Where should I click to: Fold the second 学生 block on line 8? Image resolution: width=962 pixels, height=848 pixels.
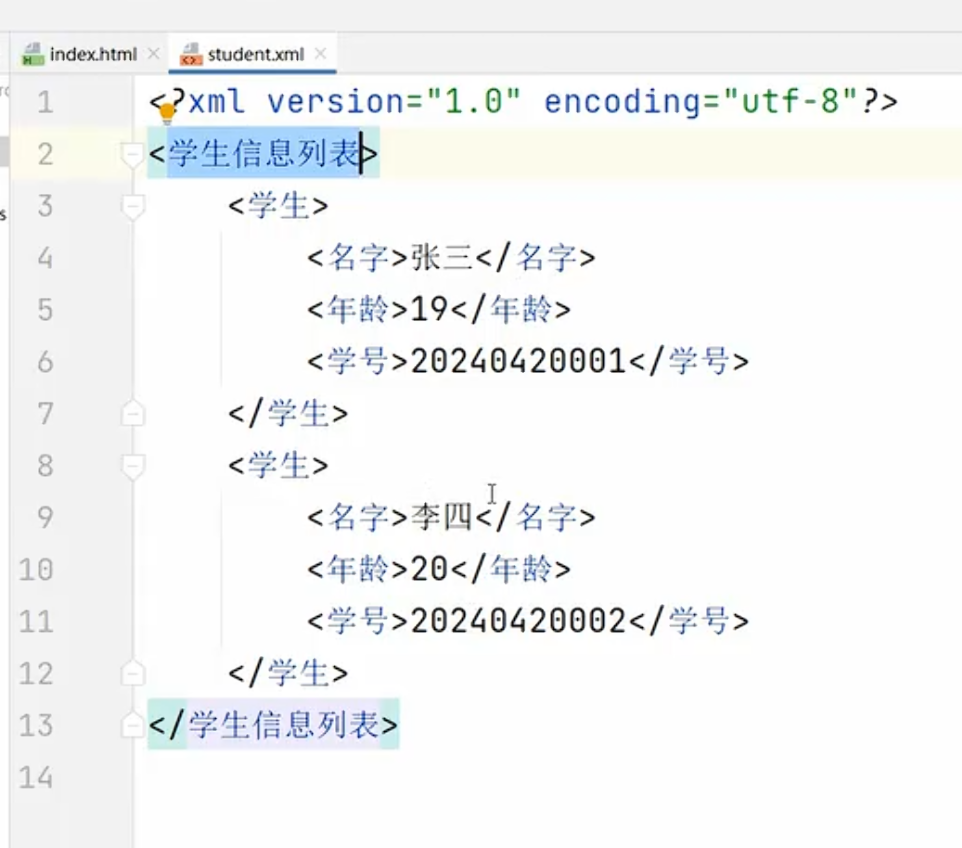(x=132, y=465)
